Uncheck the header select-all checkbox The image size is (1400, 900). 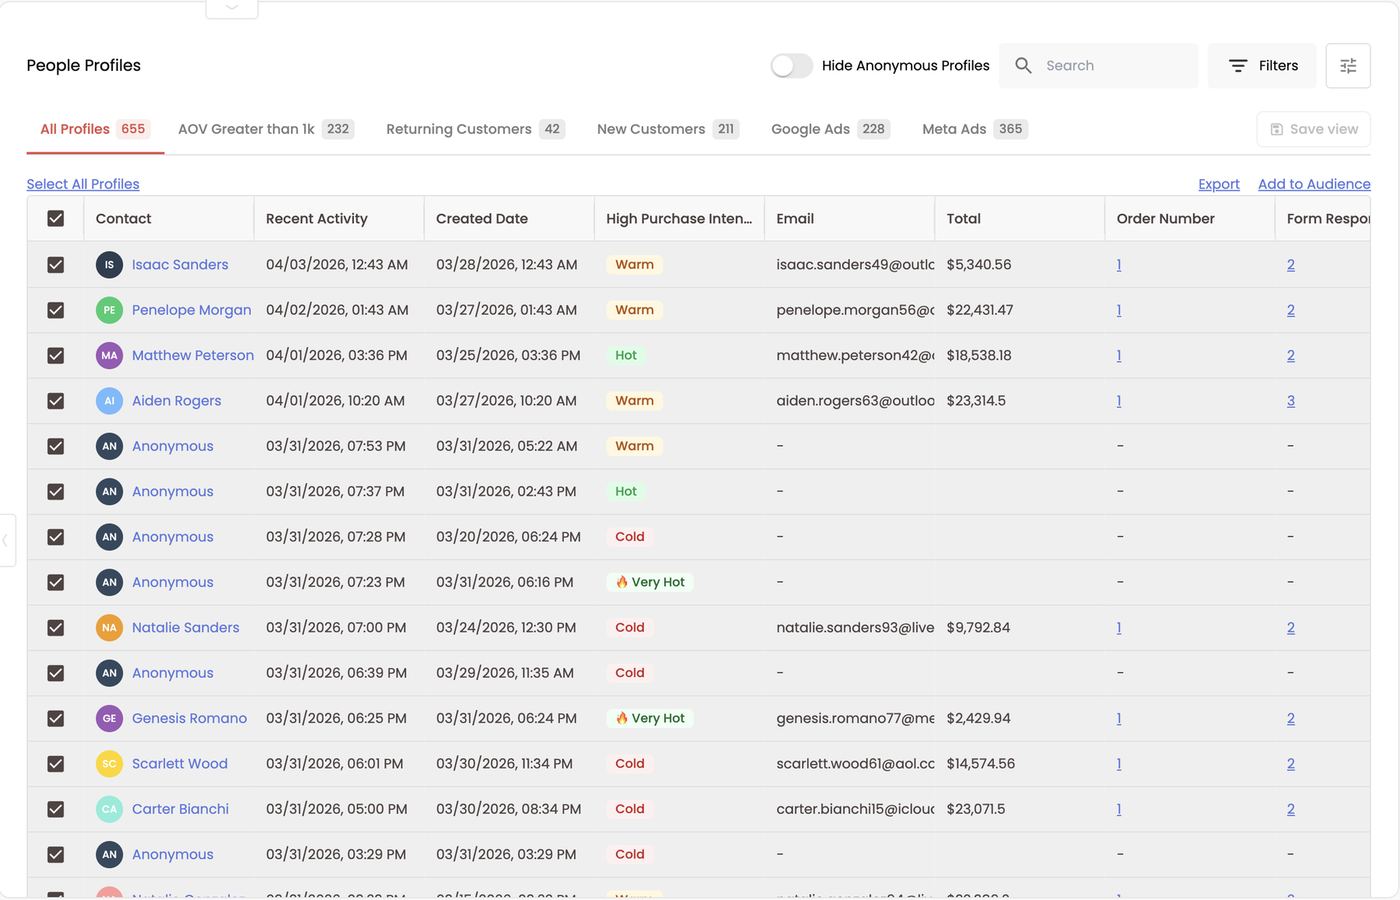pyautogui.click(x=56, y=219)
